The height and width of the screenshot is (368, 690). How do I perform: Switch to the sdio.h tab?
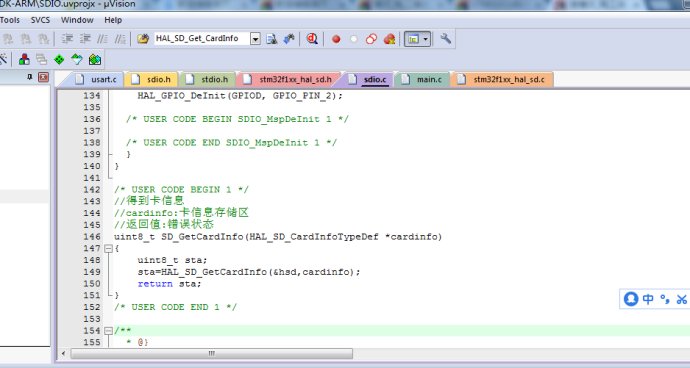151,80
